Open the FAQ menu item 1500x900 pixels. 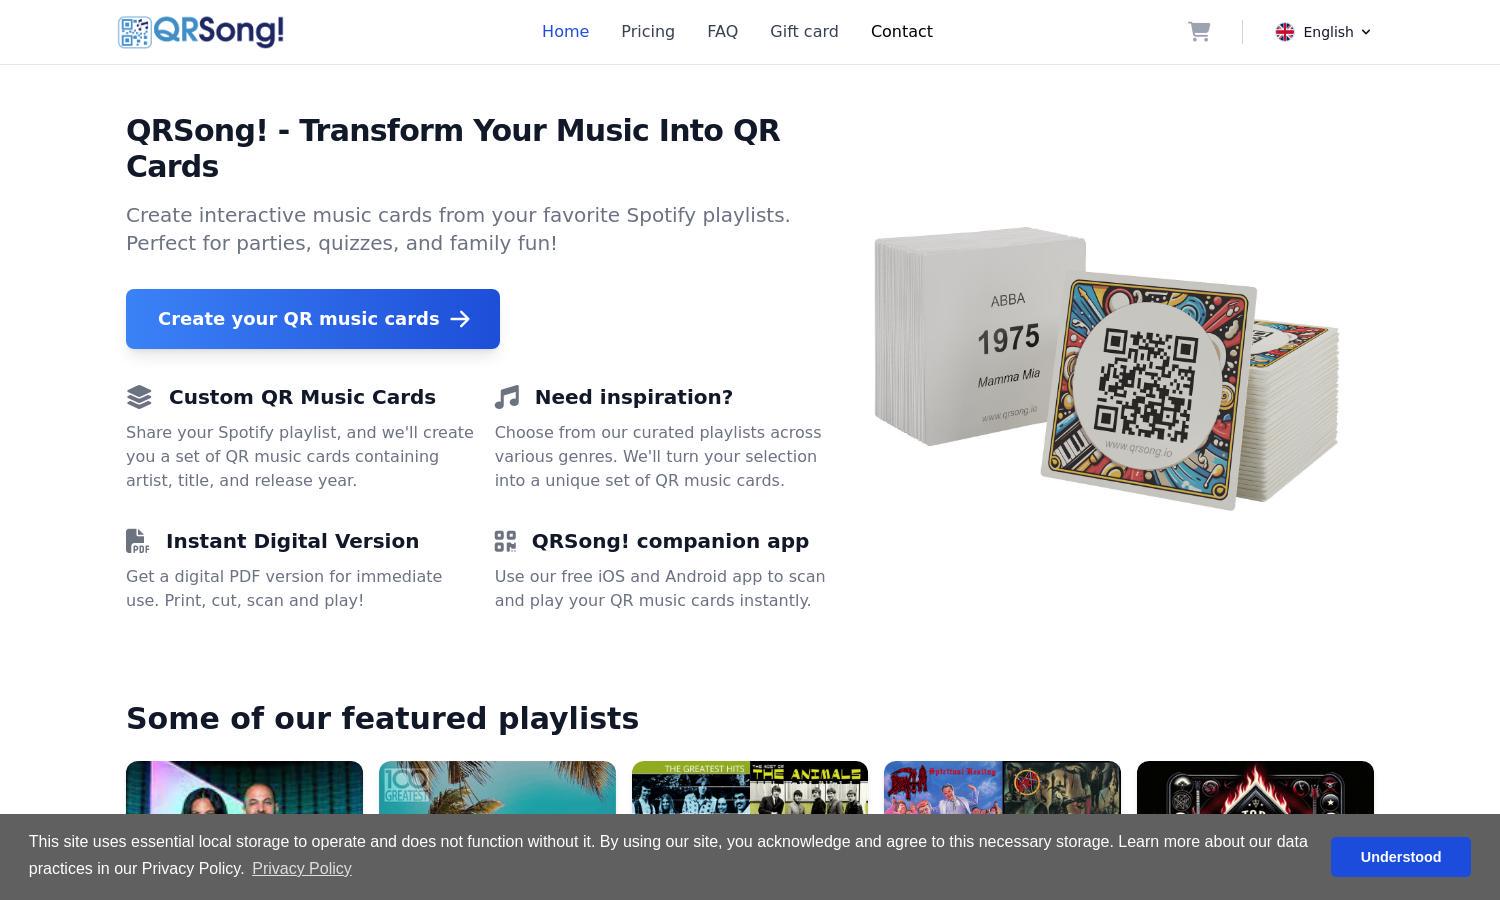722,32
